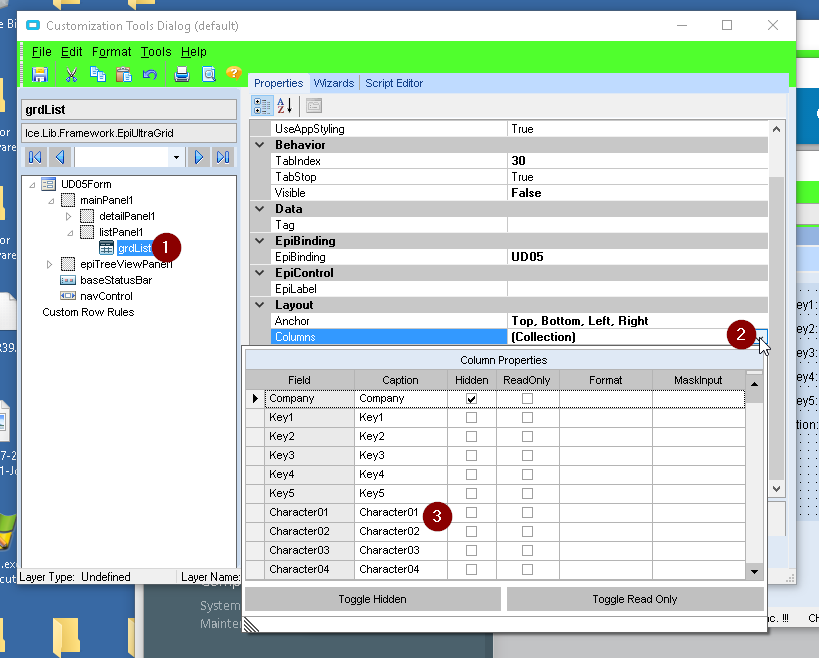Screen dimensions: 819x658
Task: Open the Tools menu
Action: pos(156,52)
